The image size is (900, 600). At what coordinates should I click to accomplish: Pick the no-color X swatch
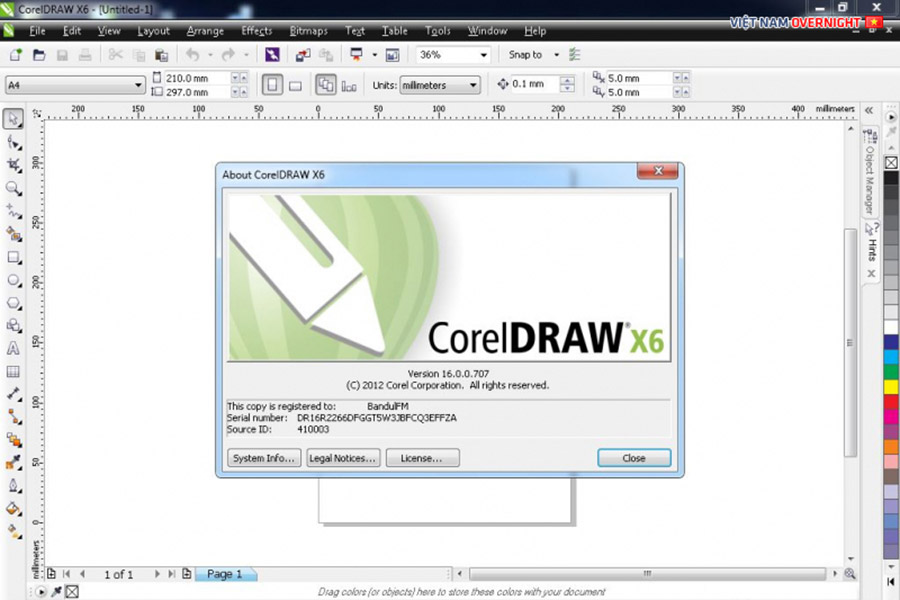[891, 163]
